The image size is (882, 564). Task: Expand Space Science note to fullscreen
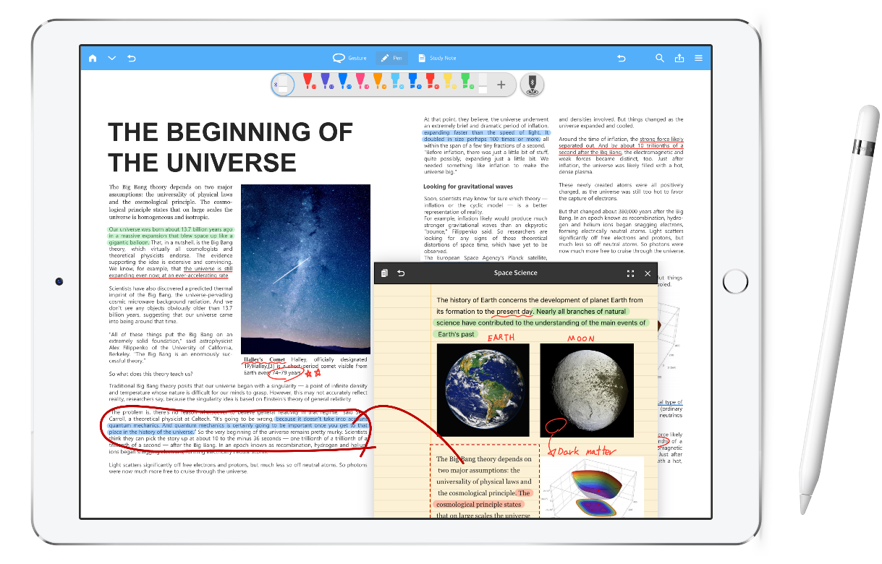point(630,273)
